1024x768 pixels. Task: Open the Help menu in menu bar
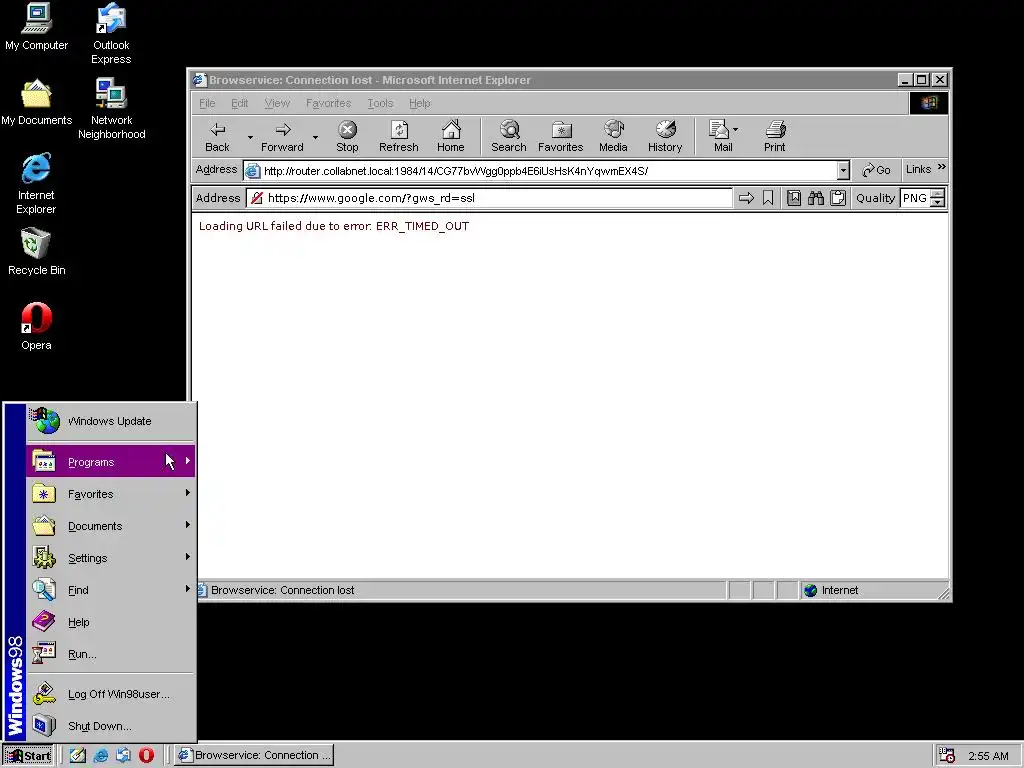[419, 103]
